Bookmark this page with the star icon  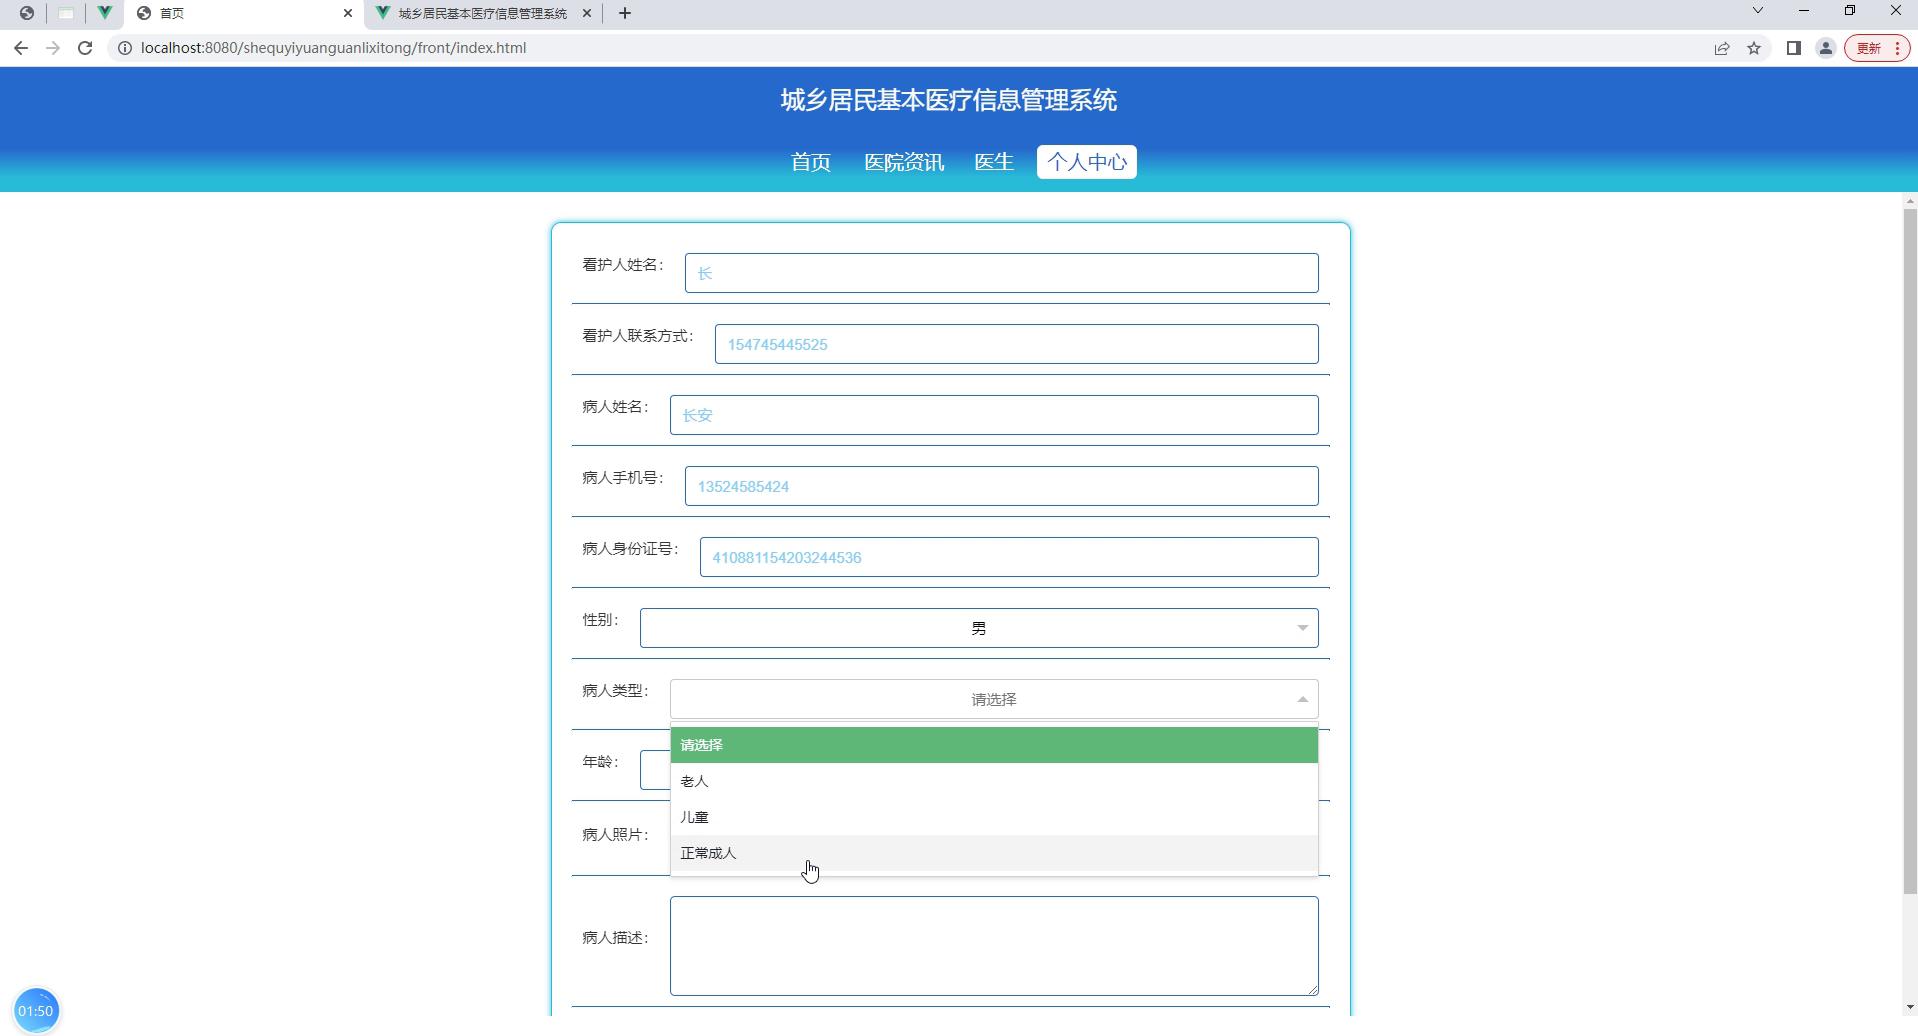click(1755, 47)
